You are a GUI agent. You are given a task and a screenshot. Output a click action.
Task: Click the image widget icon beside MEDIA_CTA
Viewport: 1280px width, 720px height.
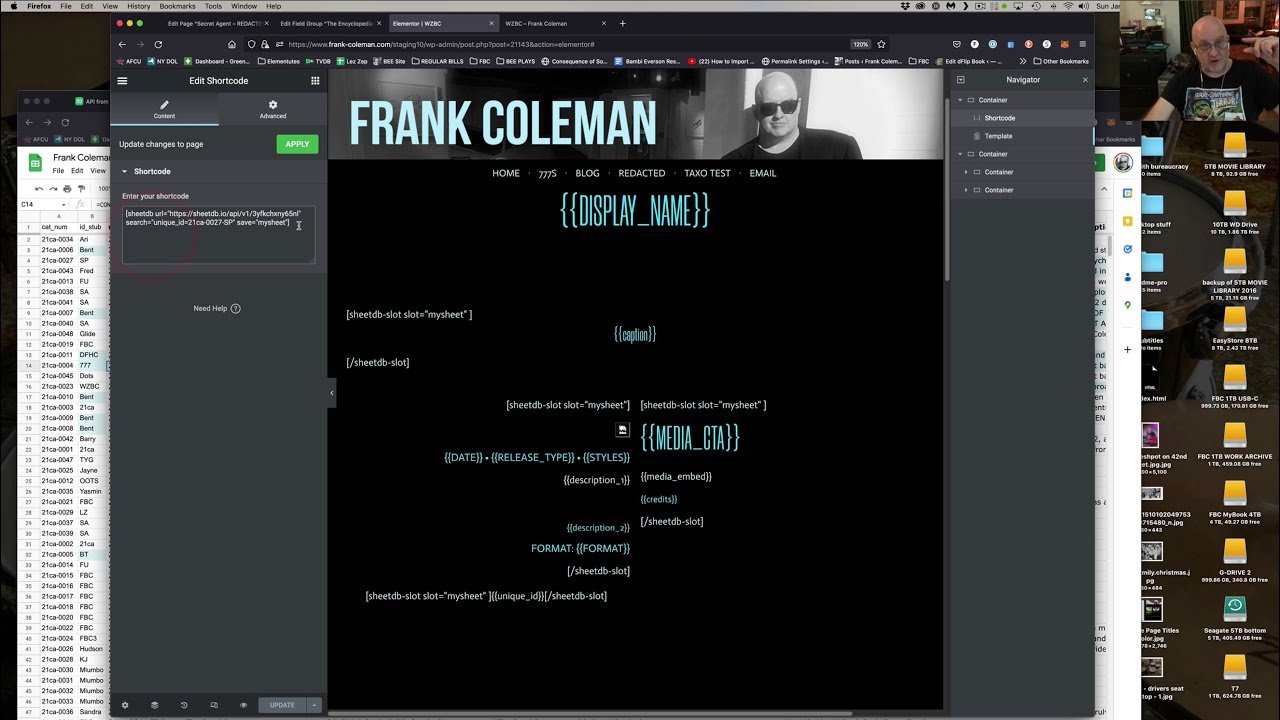click(623, 430)
